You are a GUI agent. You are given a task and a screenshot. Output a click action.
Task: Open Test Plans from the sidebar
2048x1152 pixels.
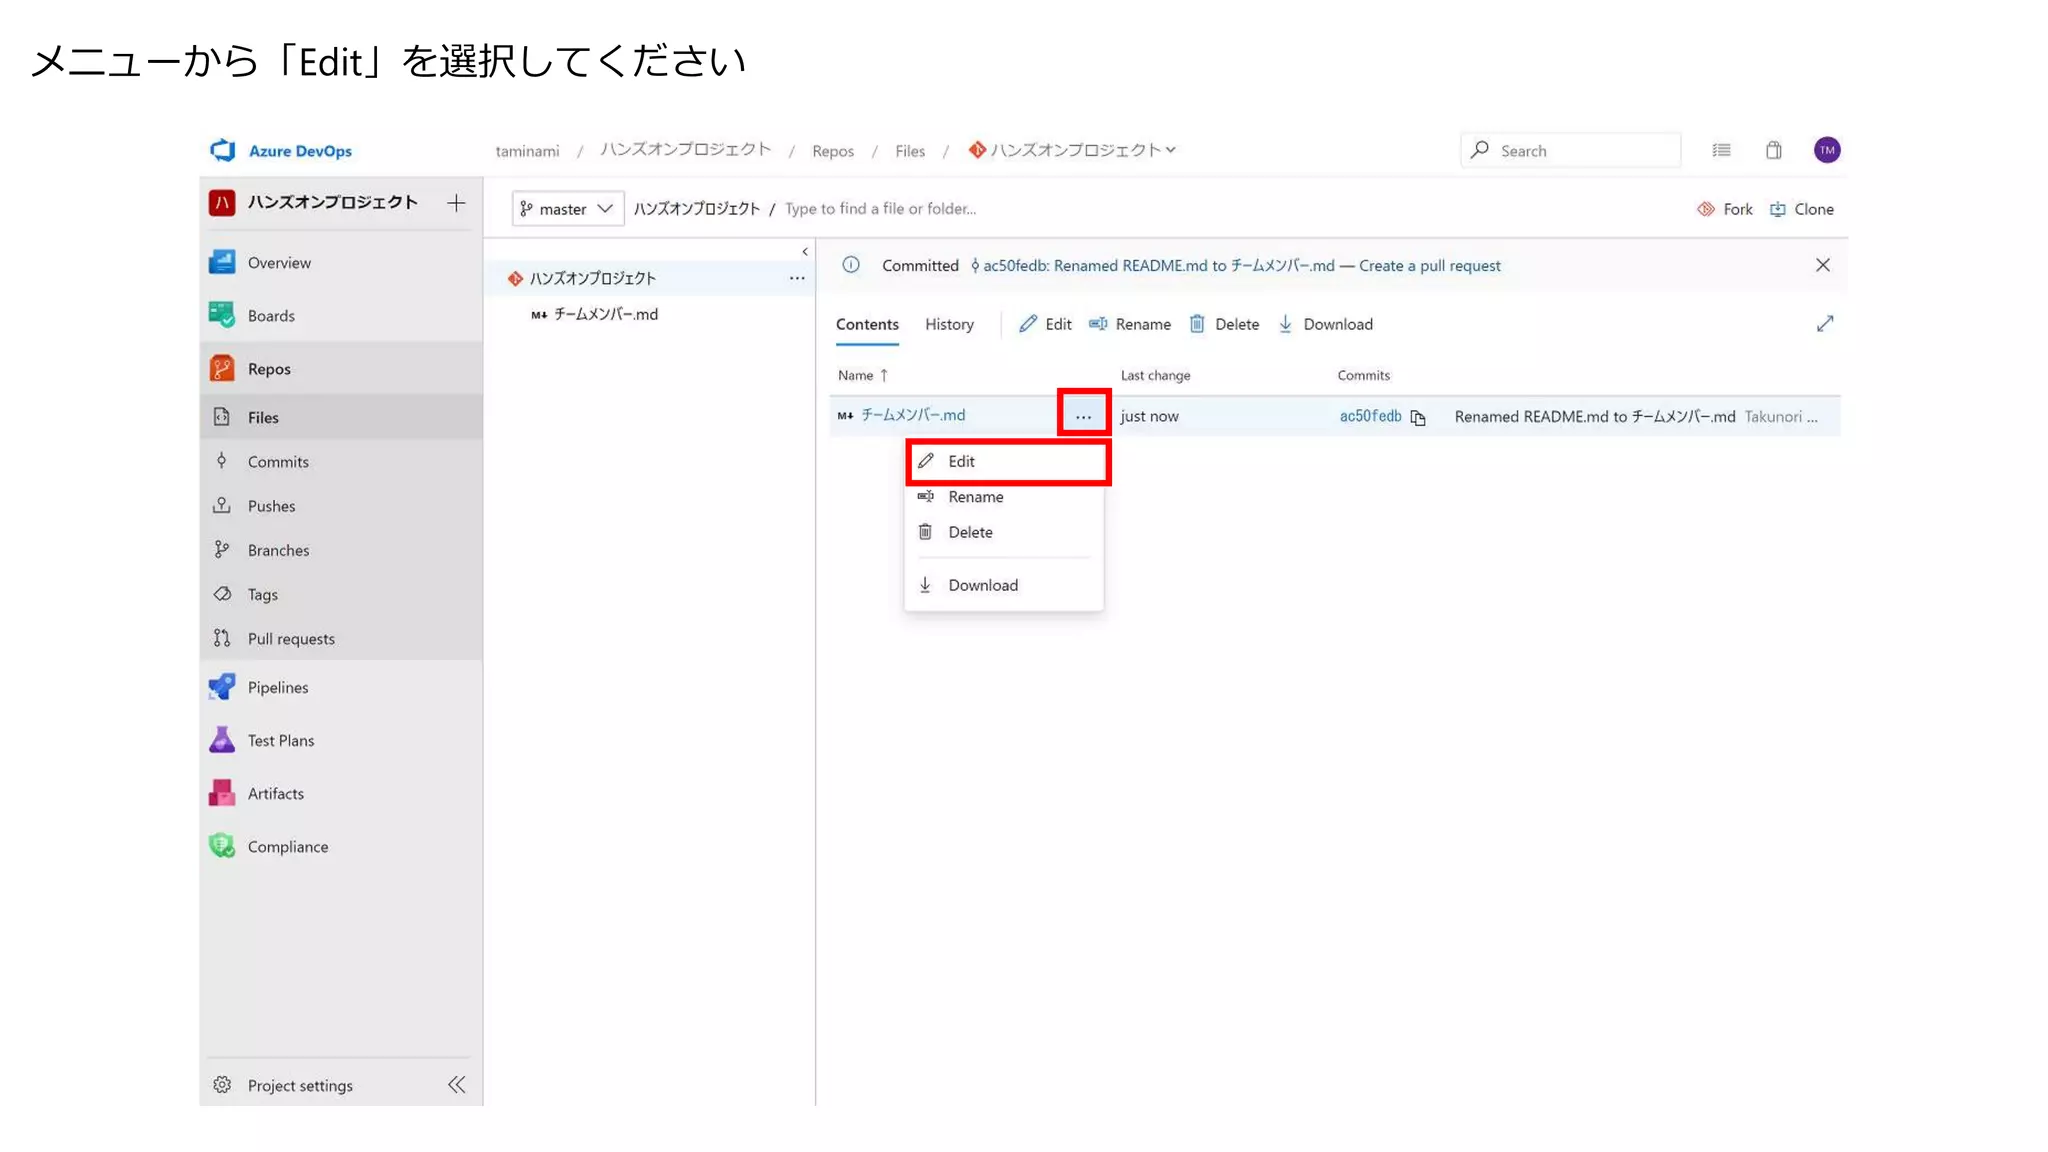(341, 740)
